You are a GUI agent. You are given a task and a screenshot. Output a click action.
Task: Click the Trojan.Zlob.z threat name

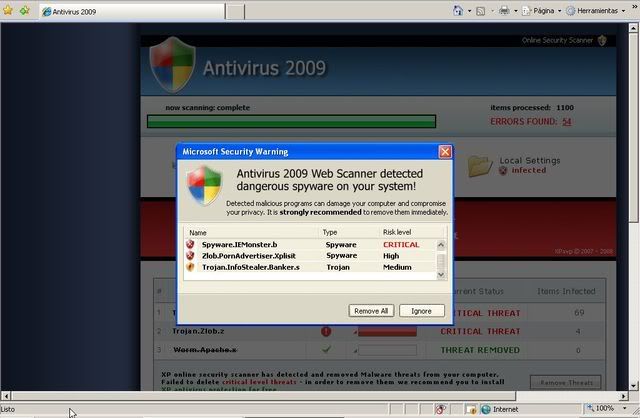[198, 331]
